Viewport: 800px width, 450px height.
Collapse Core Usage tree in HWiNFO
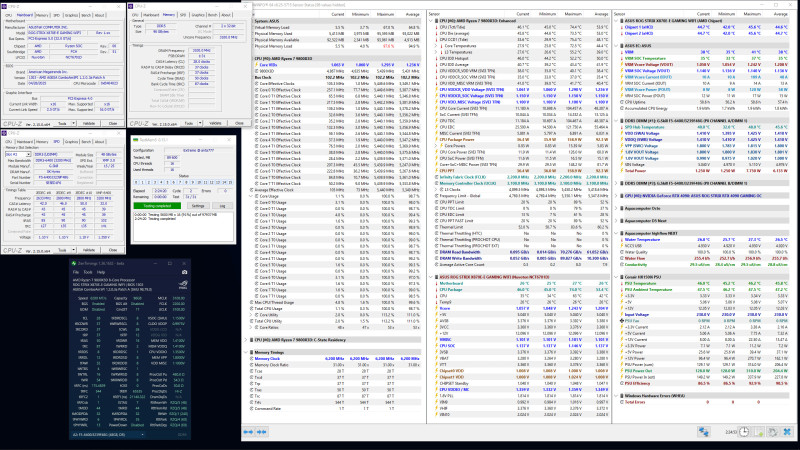[x=251, y=196]
